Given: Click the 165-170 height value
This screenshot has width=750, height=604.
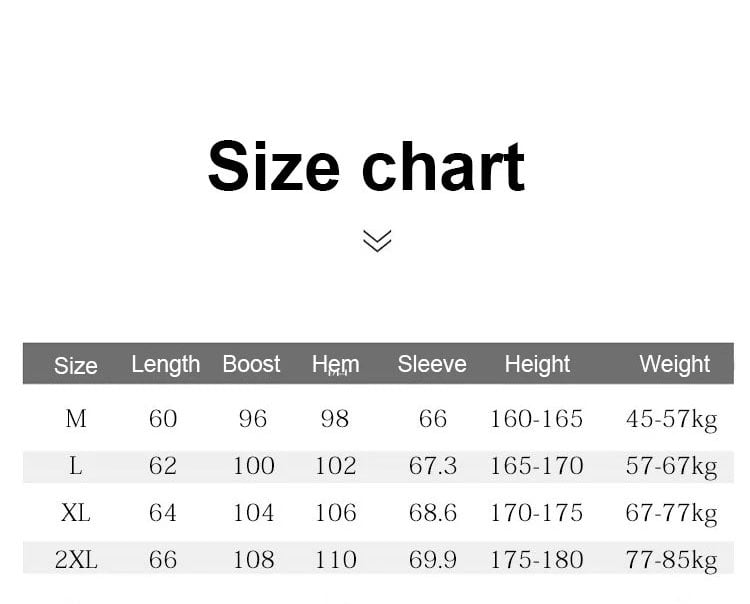Looking at the screenshot, I should tap(537, 466).
